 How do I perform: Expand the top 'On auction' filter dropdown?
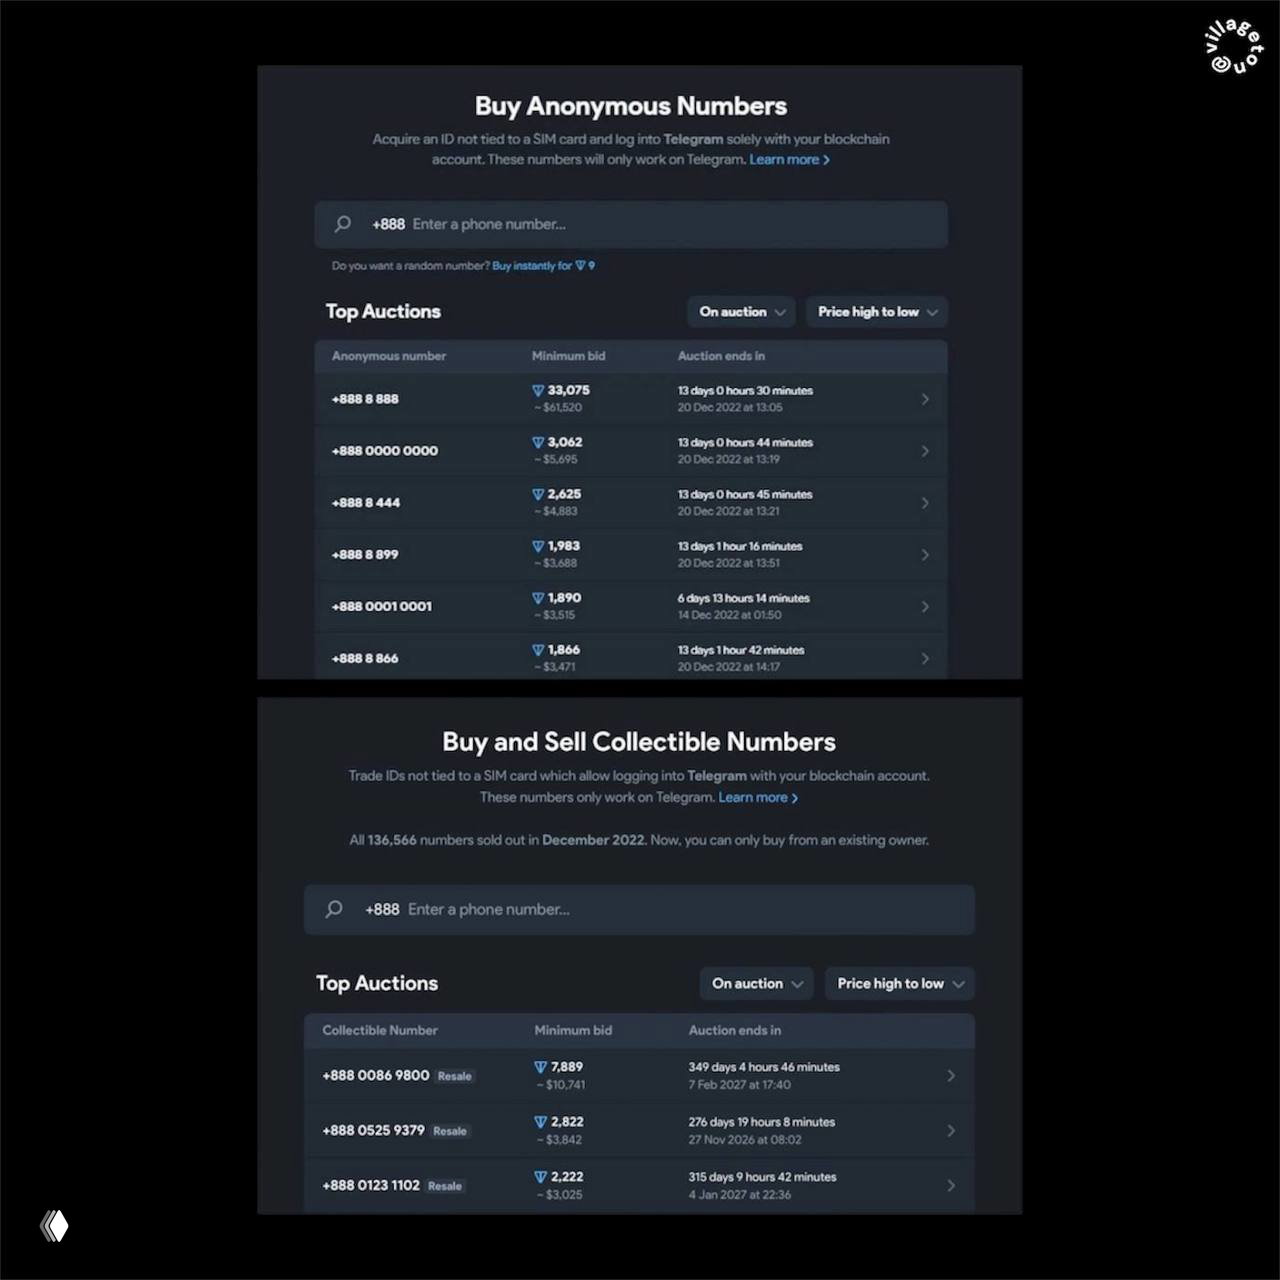741,312
